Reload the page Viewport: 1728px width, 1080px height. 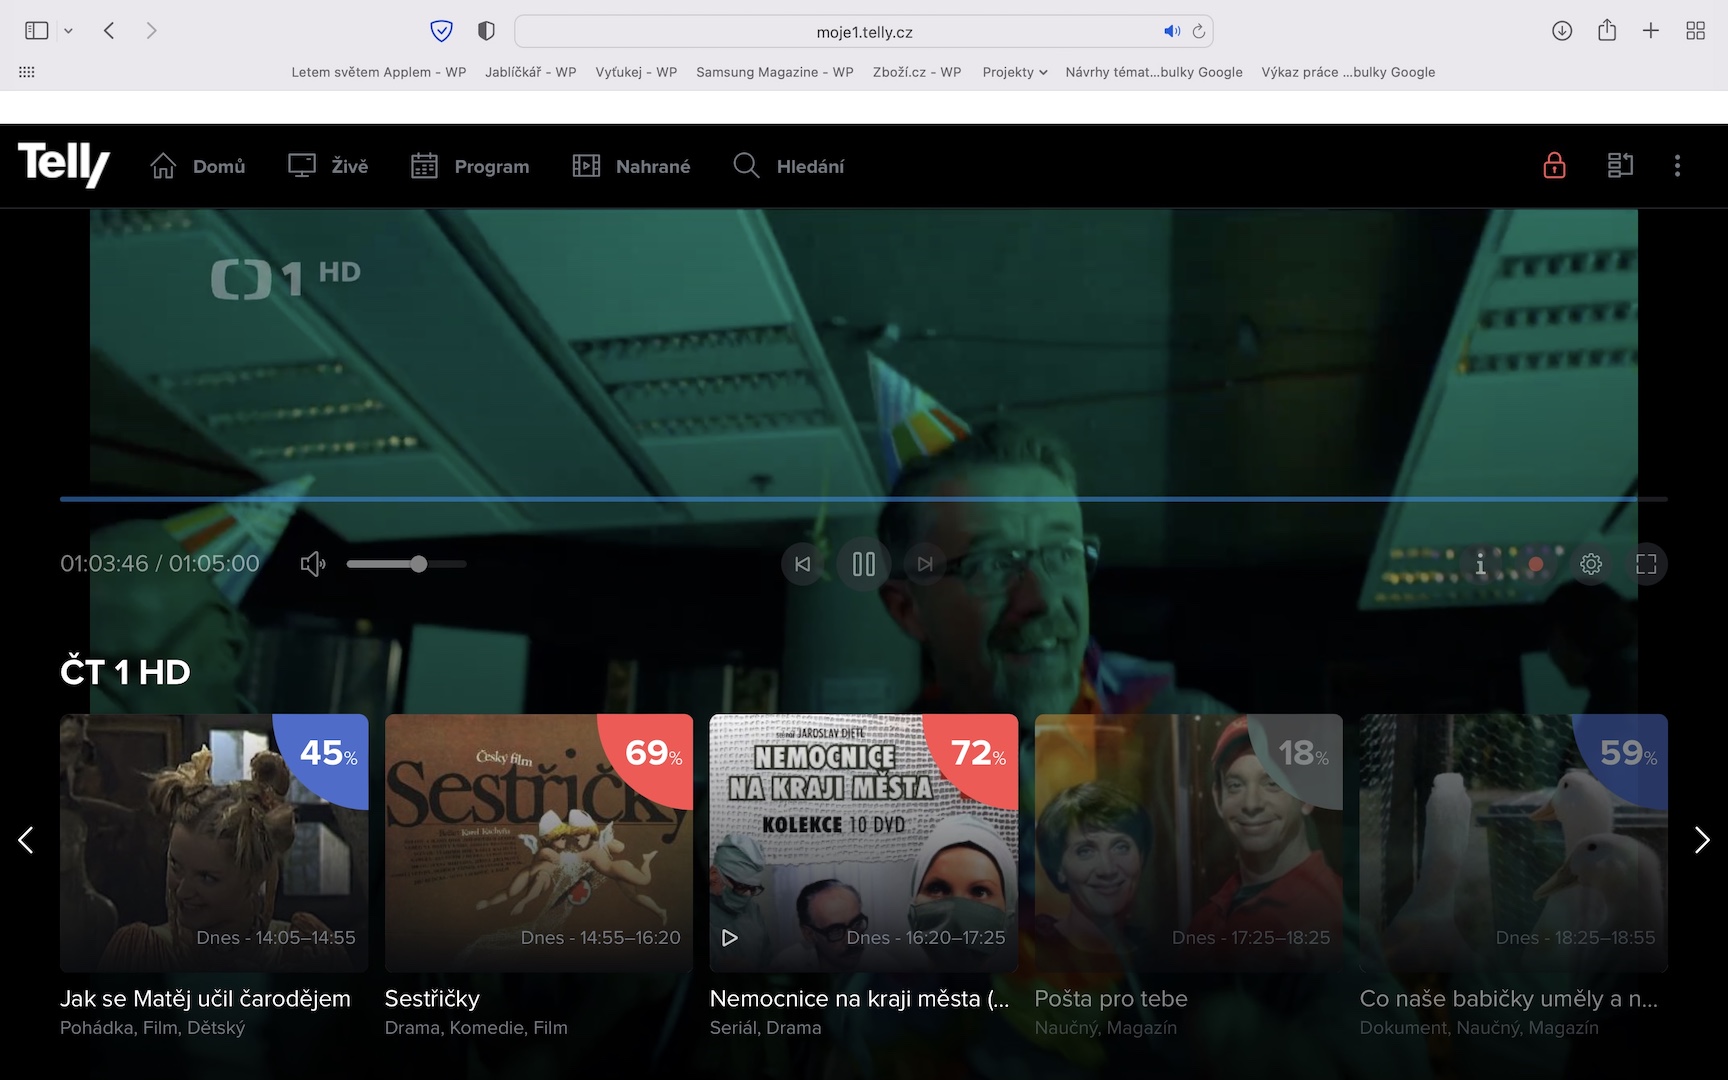pyautogui.click(x=1198, y=31)
